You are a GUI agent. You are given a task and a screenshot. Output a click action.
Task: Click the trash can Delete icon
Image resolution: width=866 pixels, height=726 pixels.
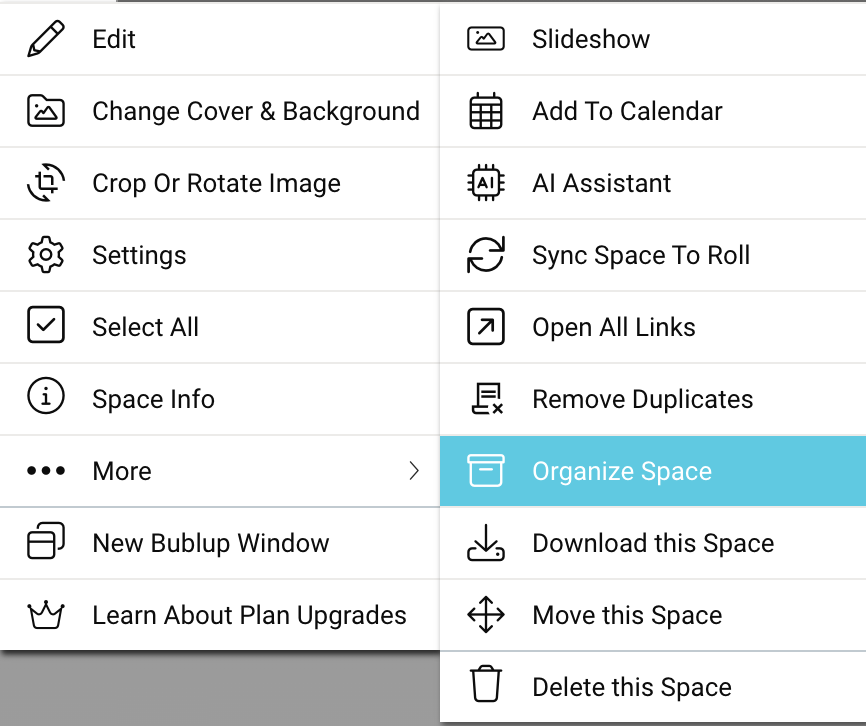pyautogui.click(x=486, y=687)
